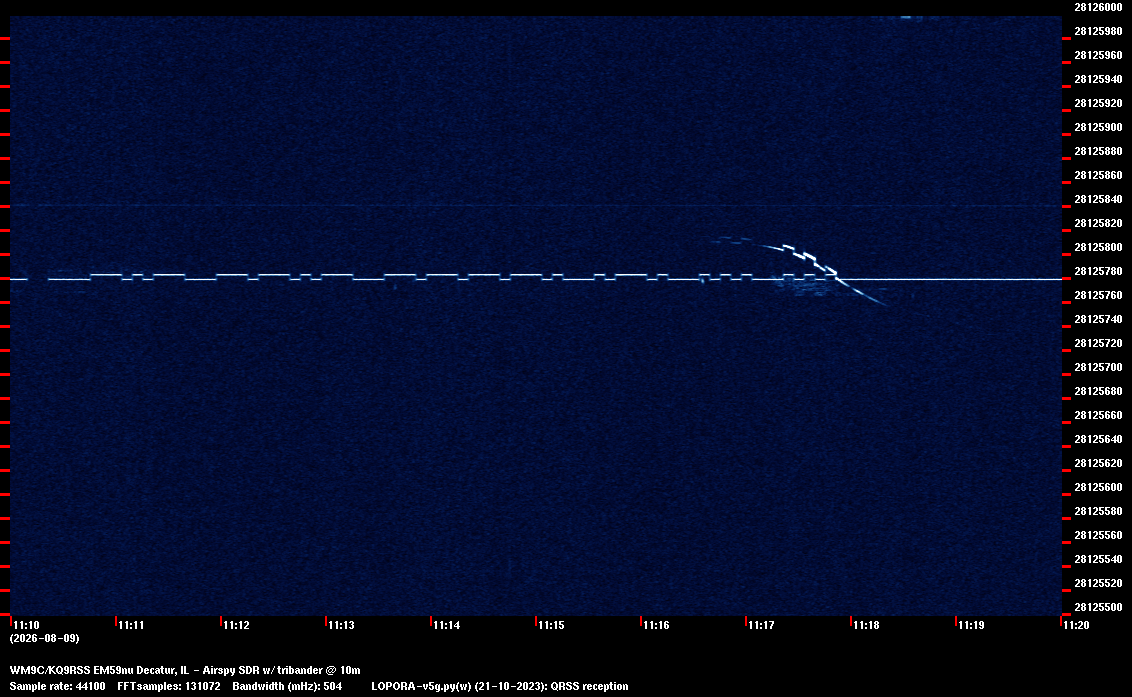Click the 28125700 frequency label
Viewport: 1132px width, 697px height.
1098,367
